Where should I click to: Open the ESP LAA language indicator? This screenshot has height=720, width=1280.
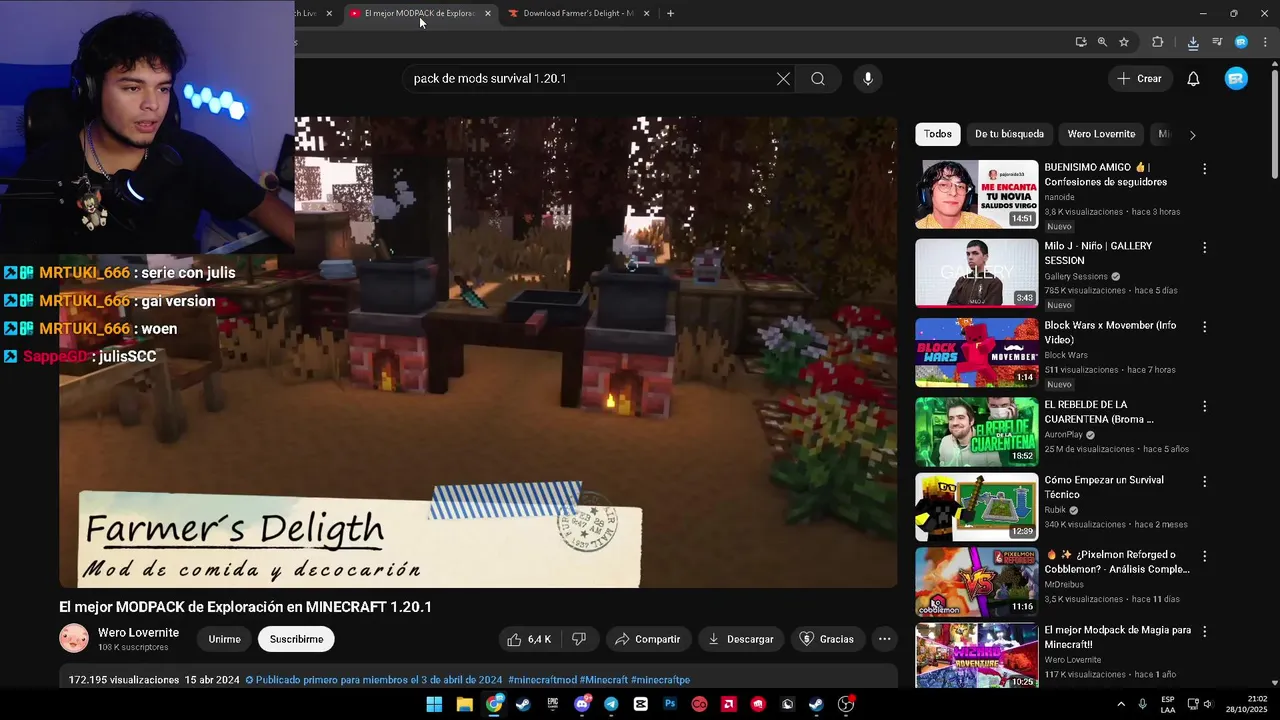1168,704
